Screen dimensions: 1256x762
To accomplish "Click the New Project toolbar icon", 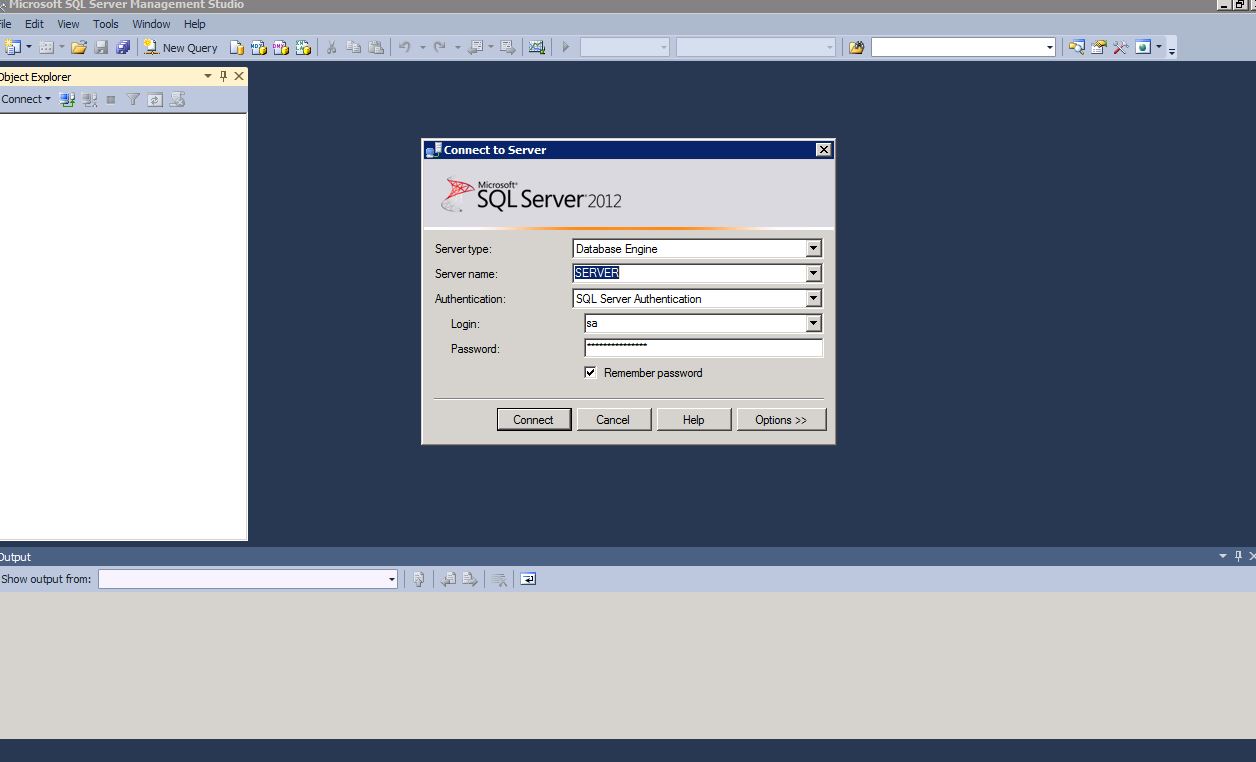I will (12, 47).
